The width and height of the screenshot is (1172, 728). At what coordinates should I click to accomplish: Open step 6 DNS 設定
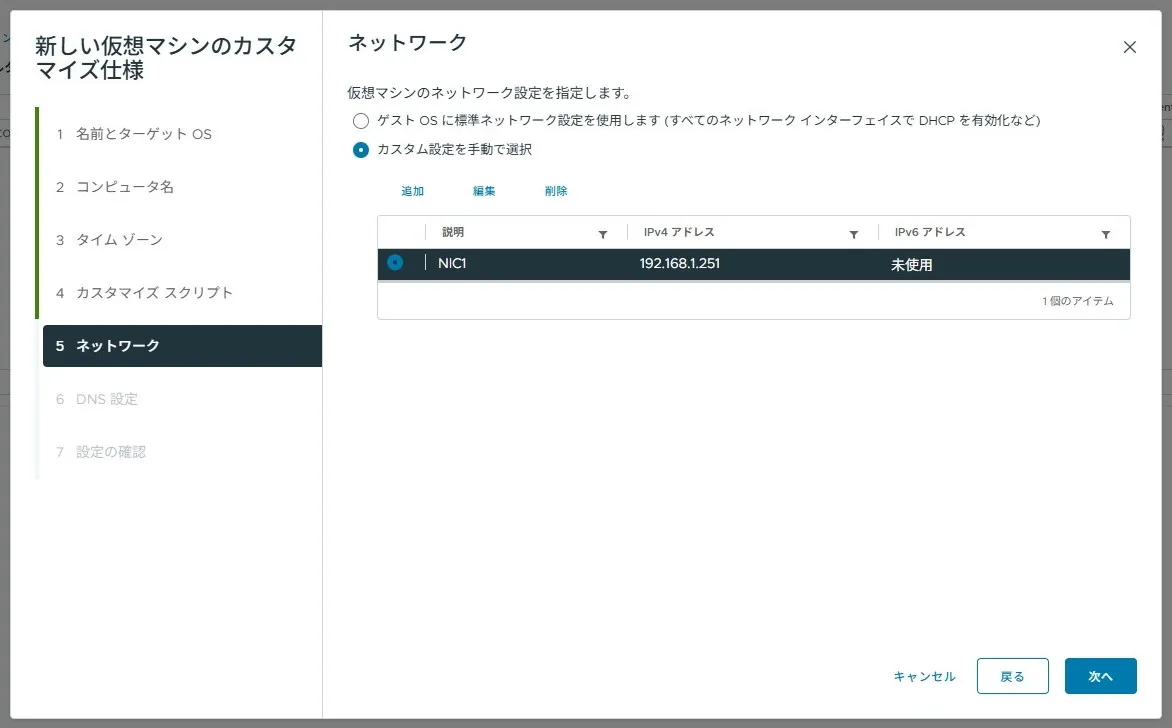tap(182, 399)
